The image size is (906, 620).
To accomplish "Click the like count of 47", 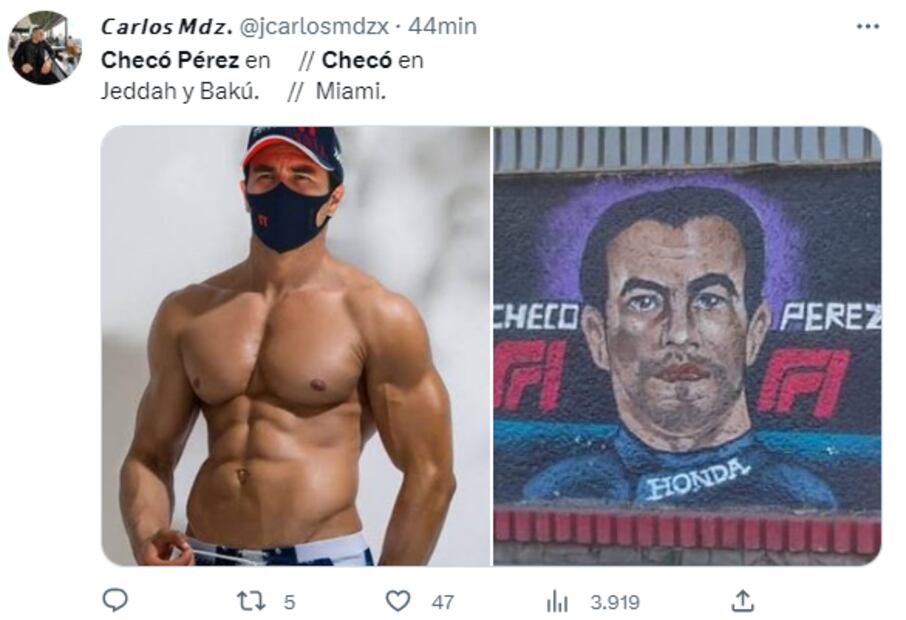I will pyautogui.click(x=442, y=602).
